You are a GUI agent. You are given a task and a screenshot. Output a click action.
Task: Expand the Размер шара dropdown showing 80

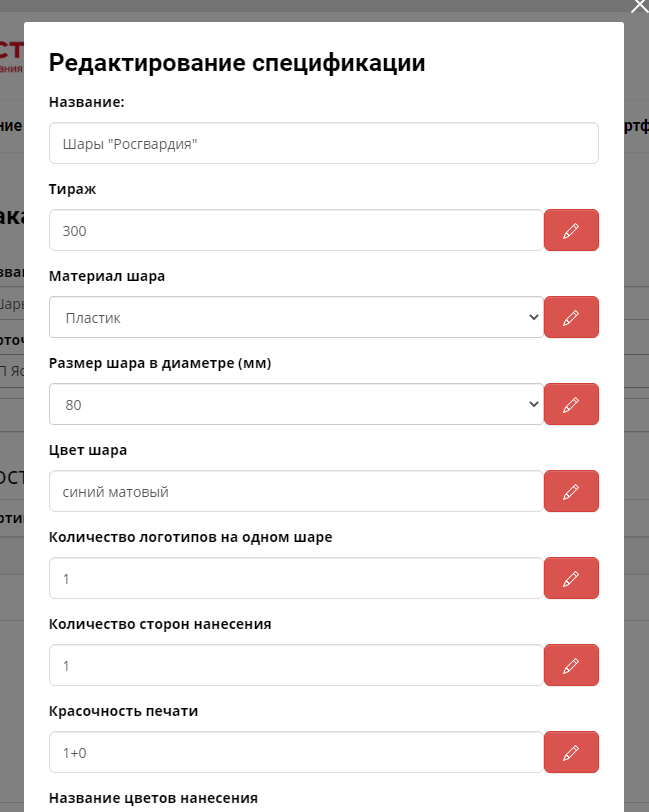pyautogui.click(x=296, y=405)
